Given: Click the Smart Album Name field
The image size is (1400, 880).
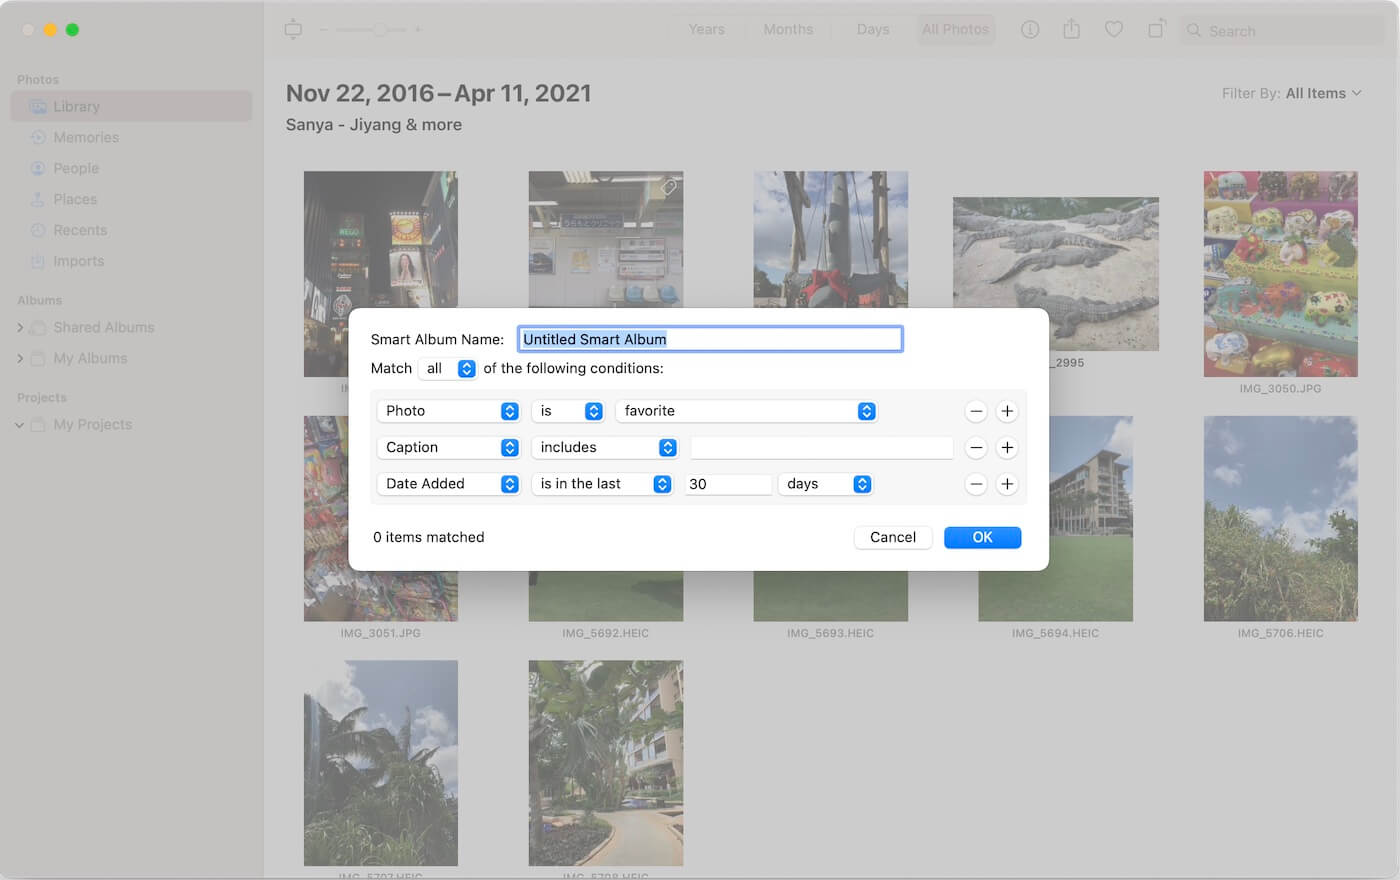Looking at the screenshot, I should (709, 338).
